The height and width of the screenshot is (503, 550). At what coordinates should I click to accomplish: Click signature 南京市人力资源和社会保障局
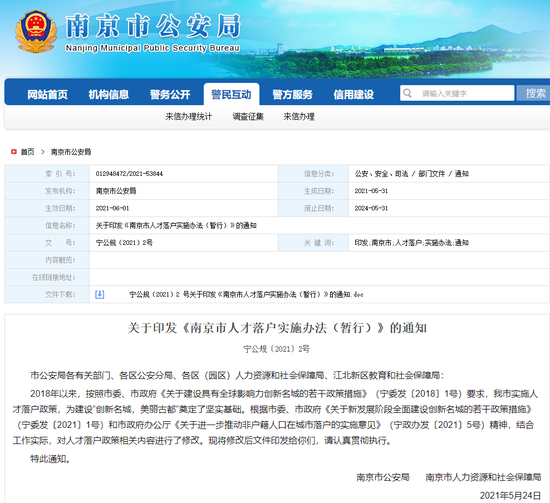click(x=483, y=477)
